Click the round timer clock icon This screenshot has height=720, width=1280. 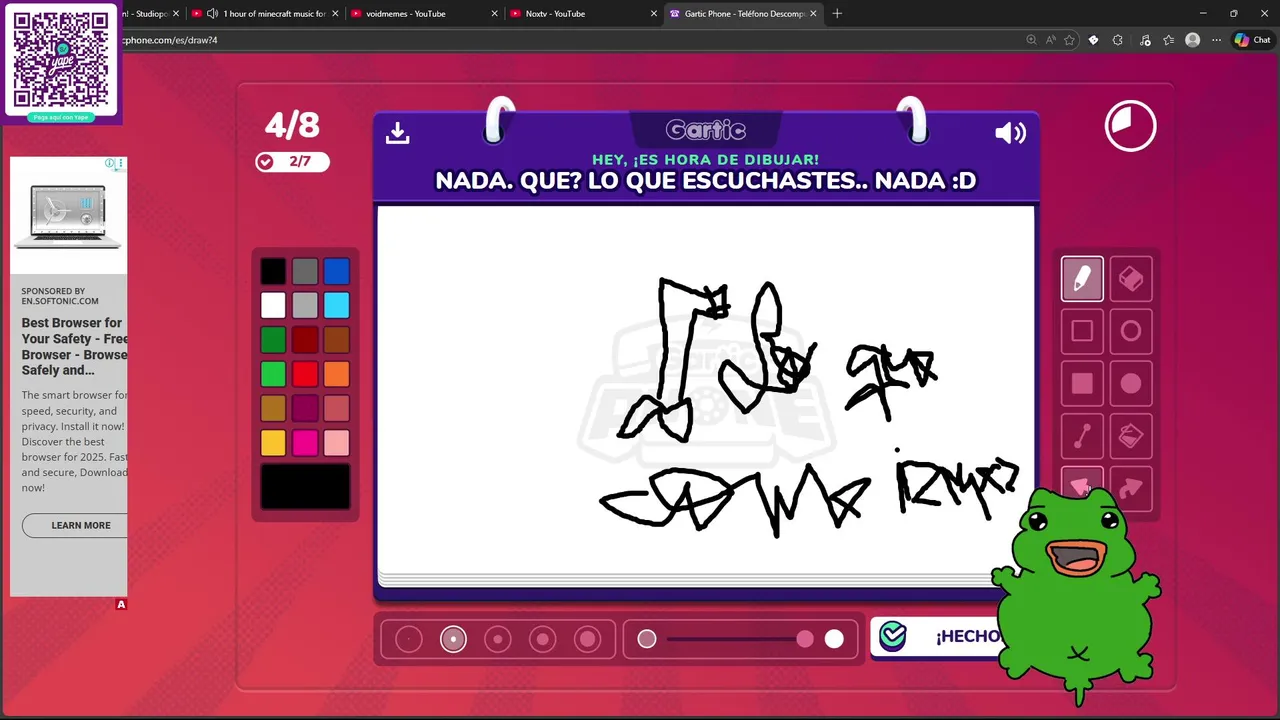[1130, 126]
